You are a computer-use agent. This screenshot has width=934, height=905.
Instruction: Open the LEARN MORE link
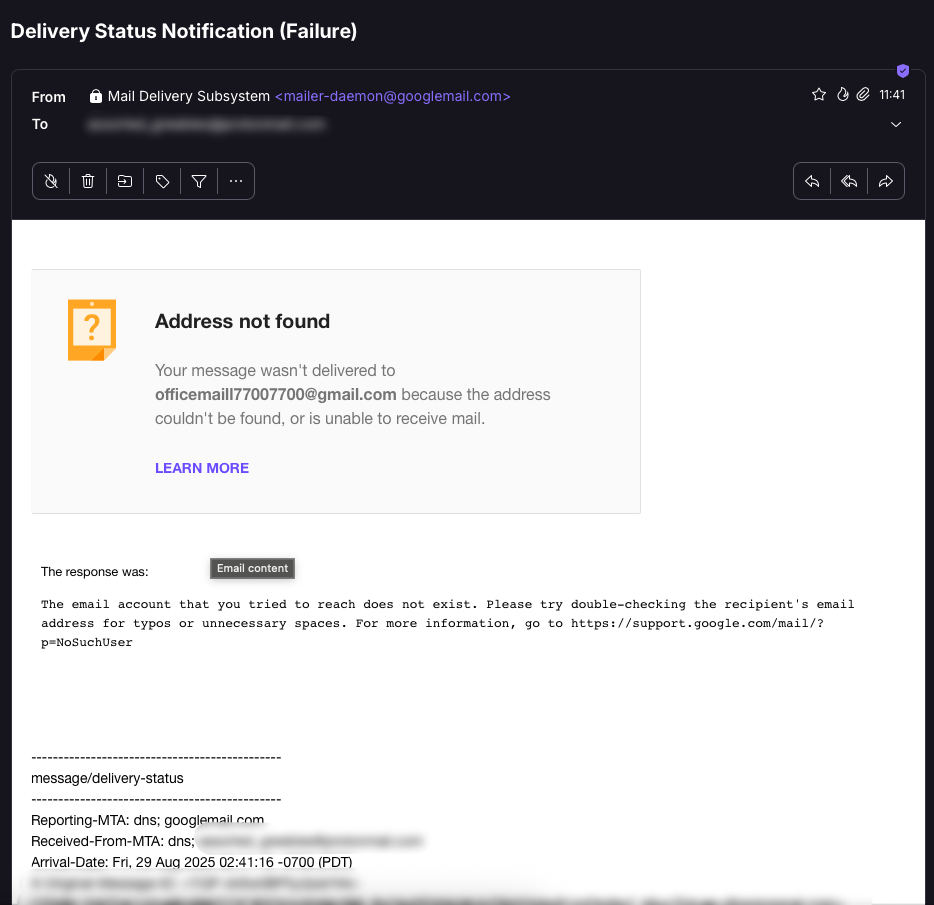202,468
